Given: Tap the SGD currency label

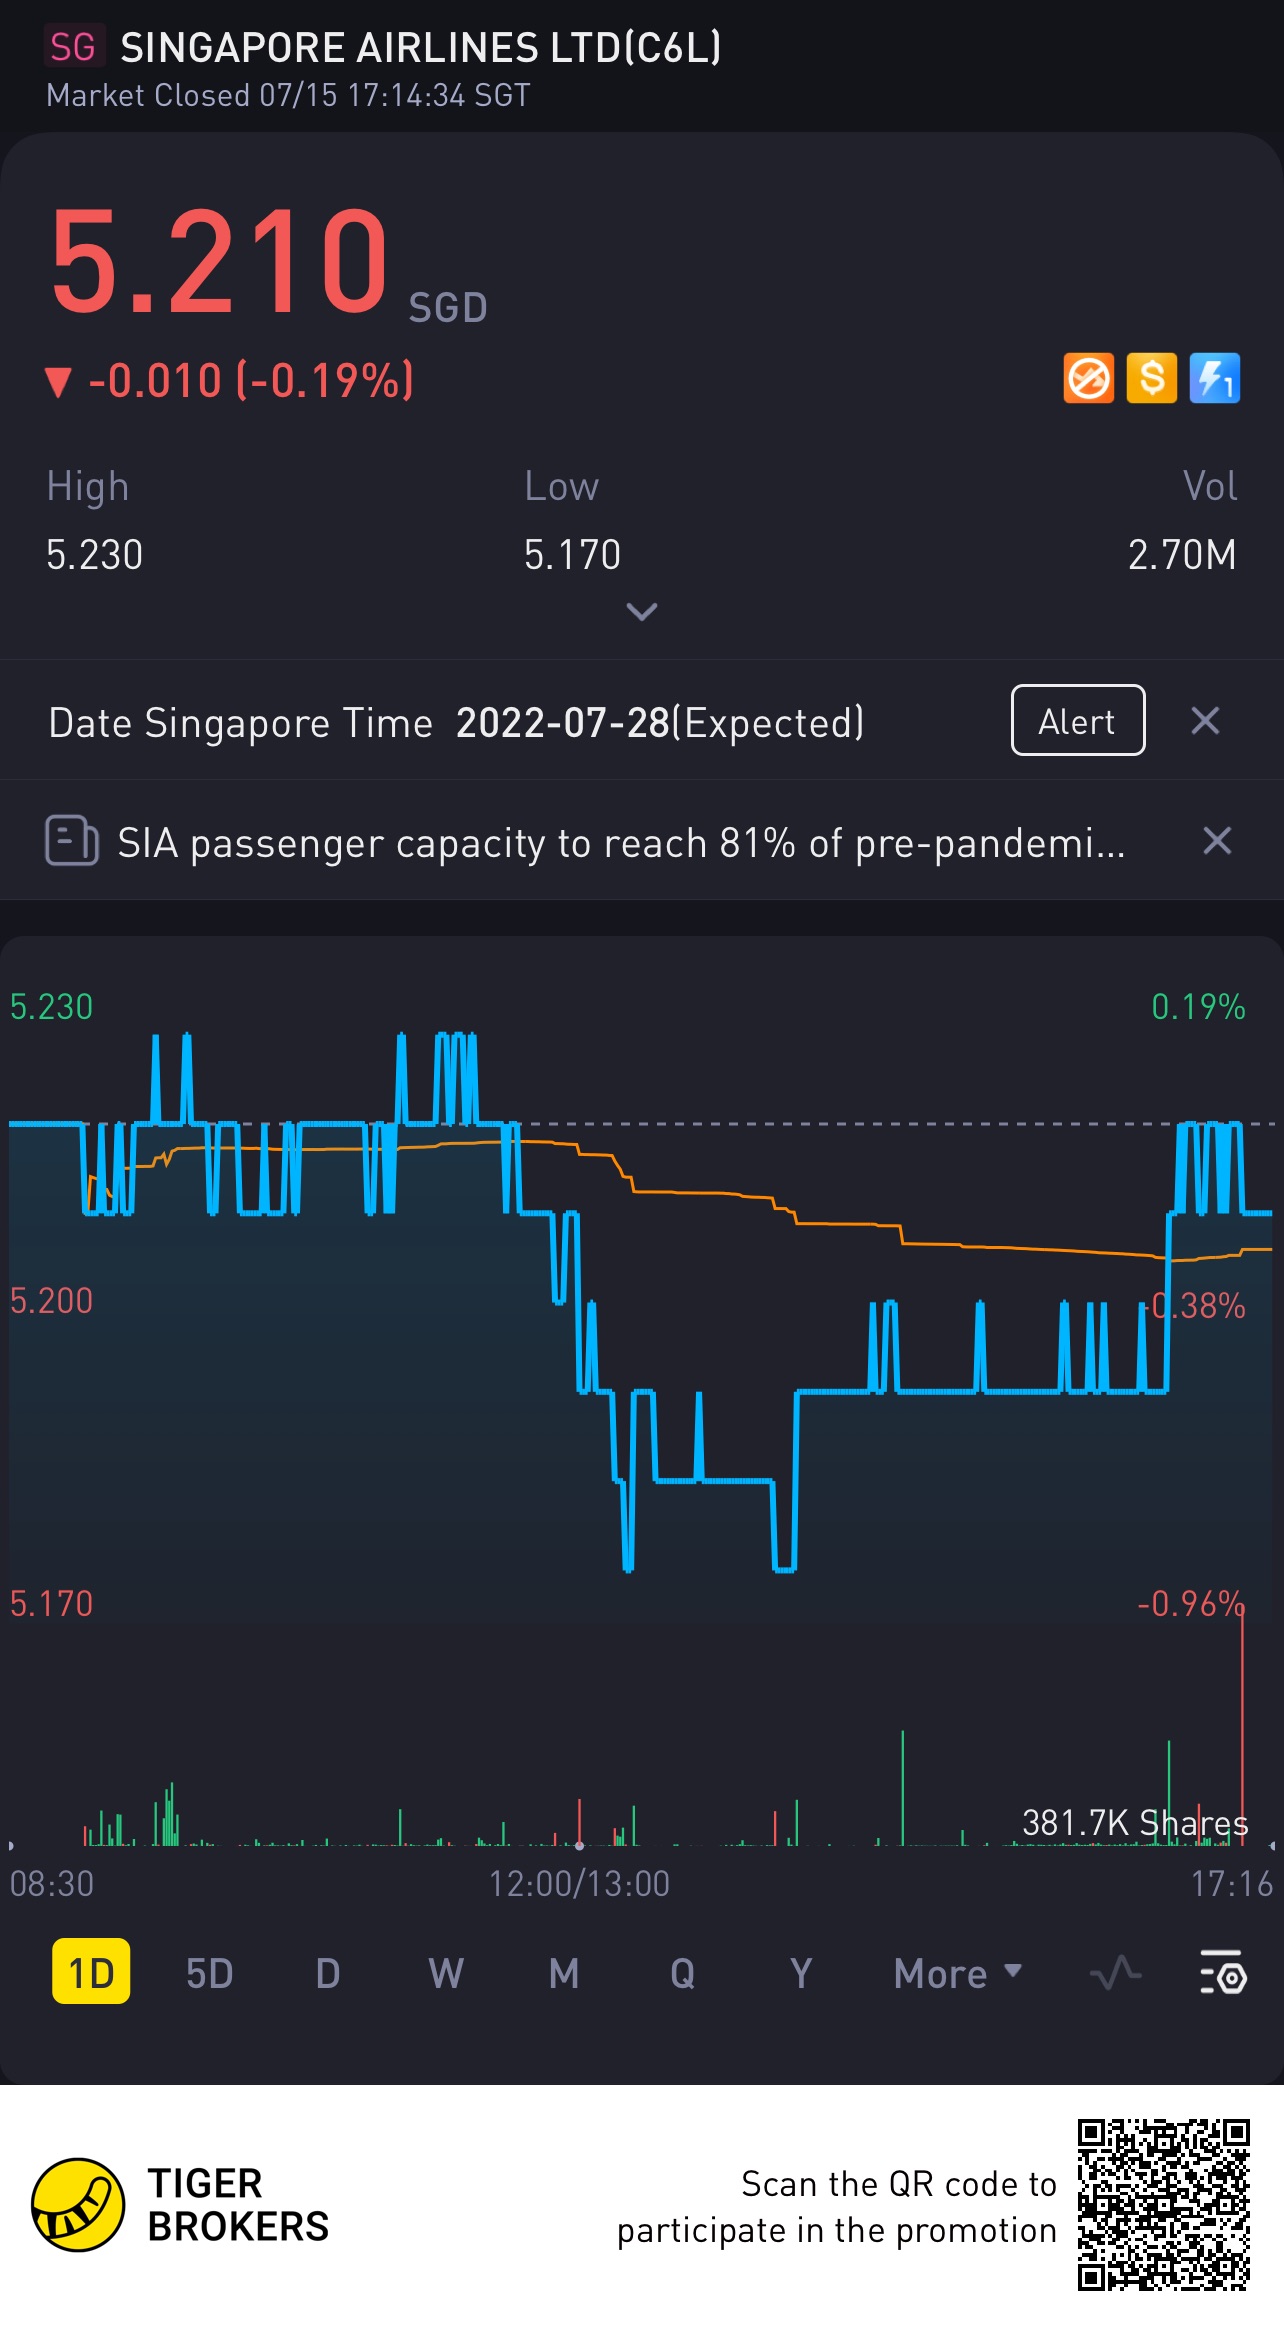Looking at the screenshot, I should click(448, 308).
